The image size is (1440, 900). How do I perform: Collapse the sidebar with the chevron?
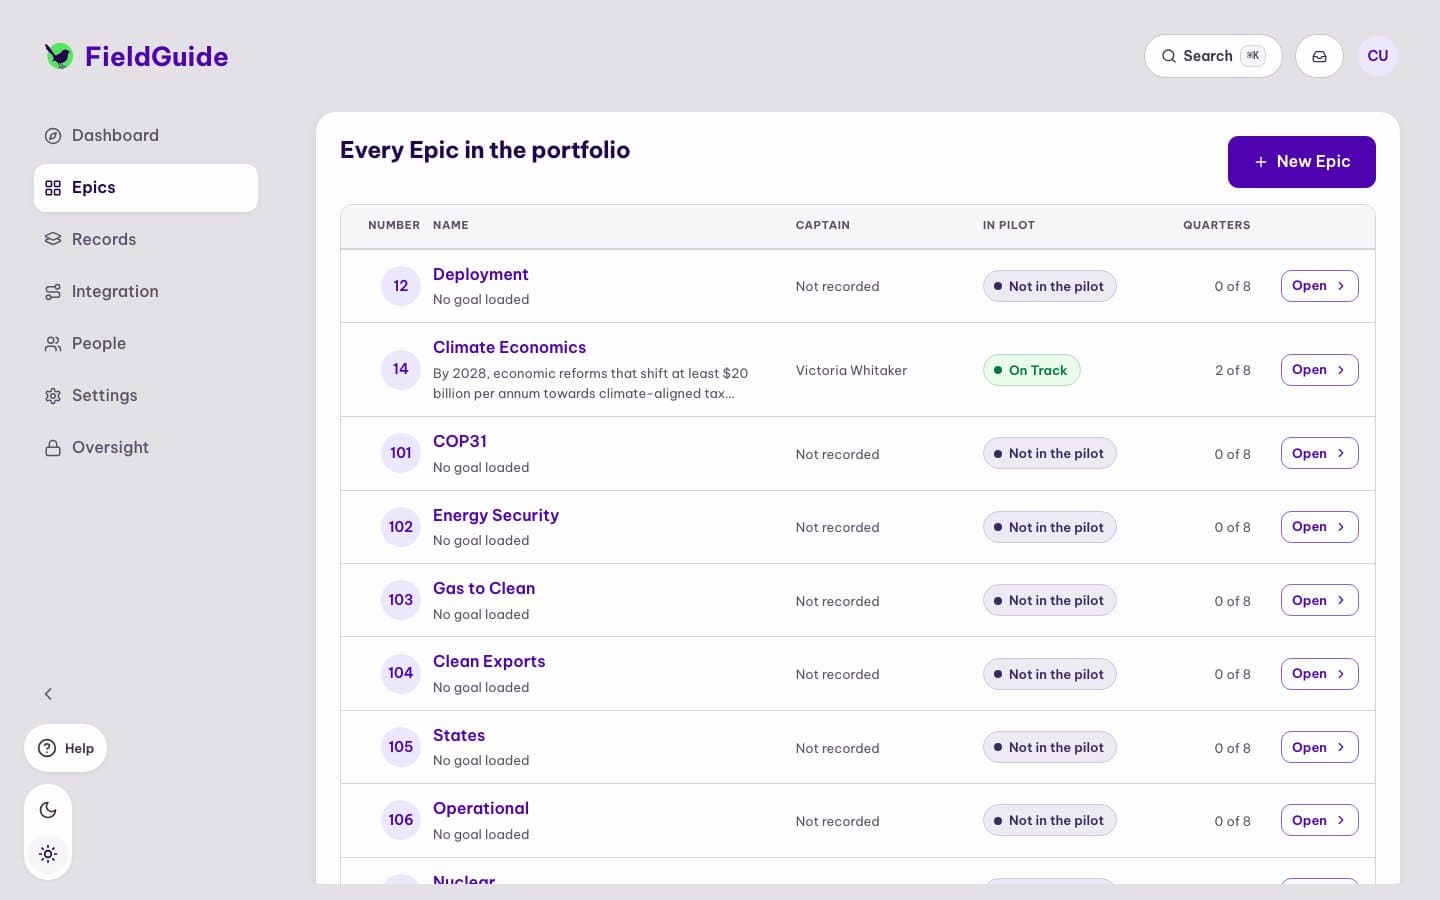click(48, 694)
